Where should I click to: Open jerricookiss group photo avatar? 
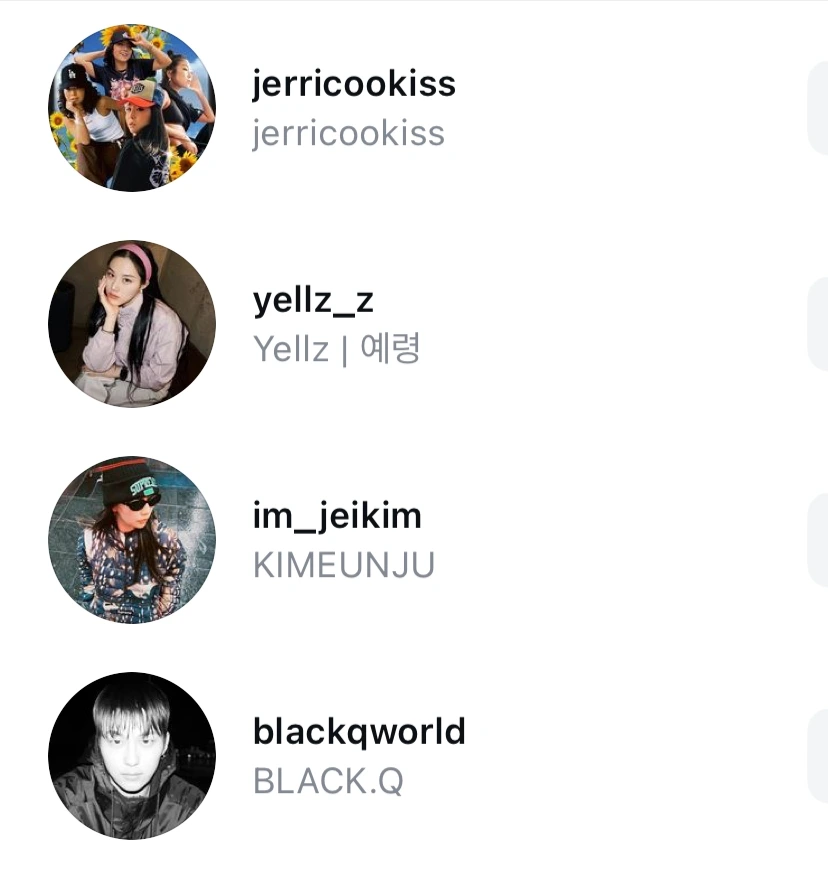(x=132, y=108)
